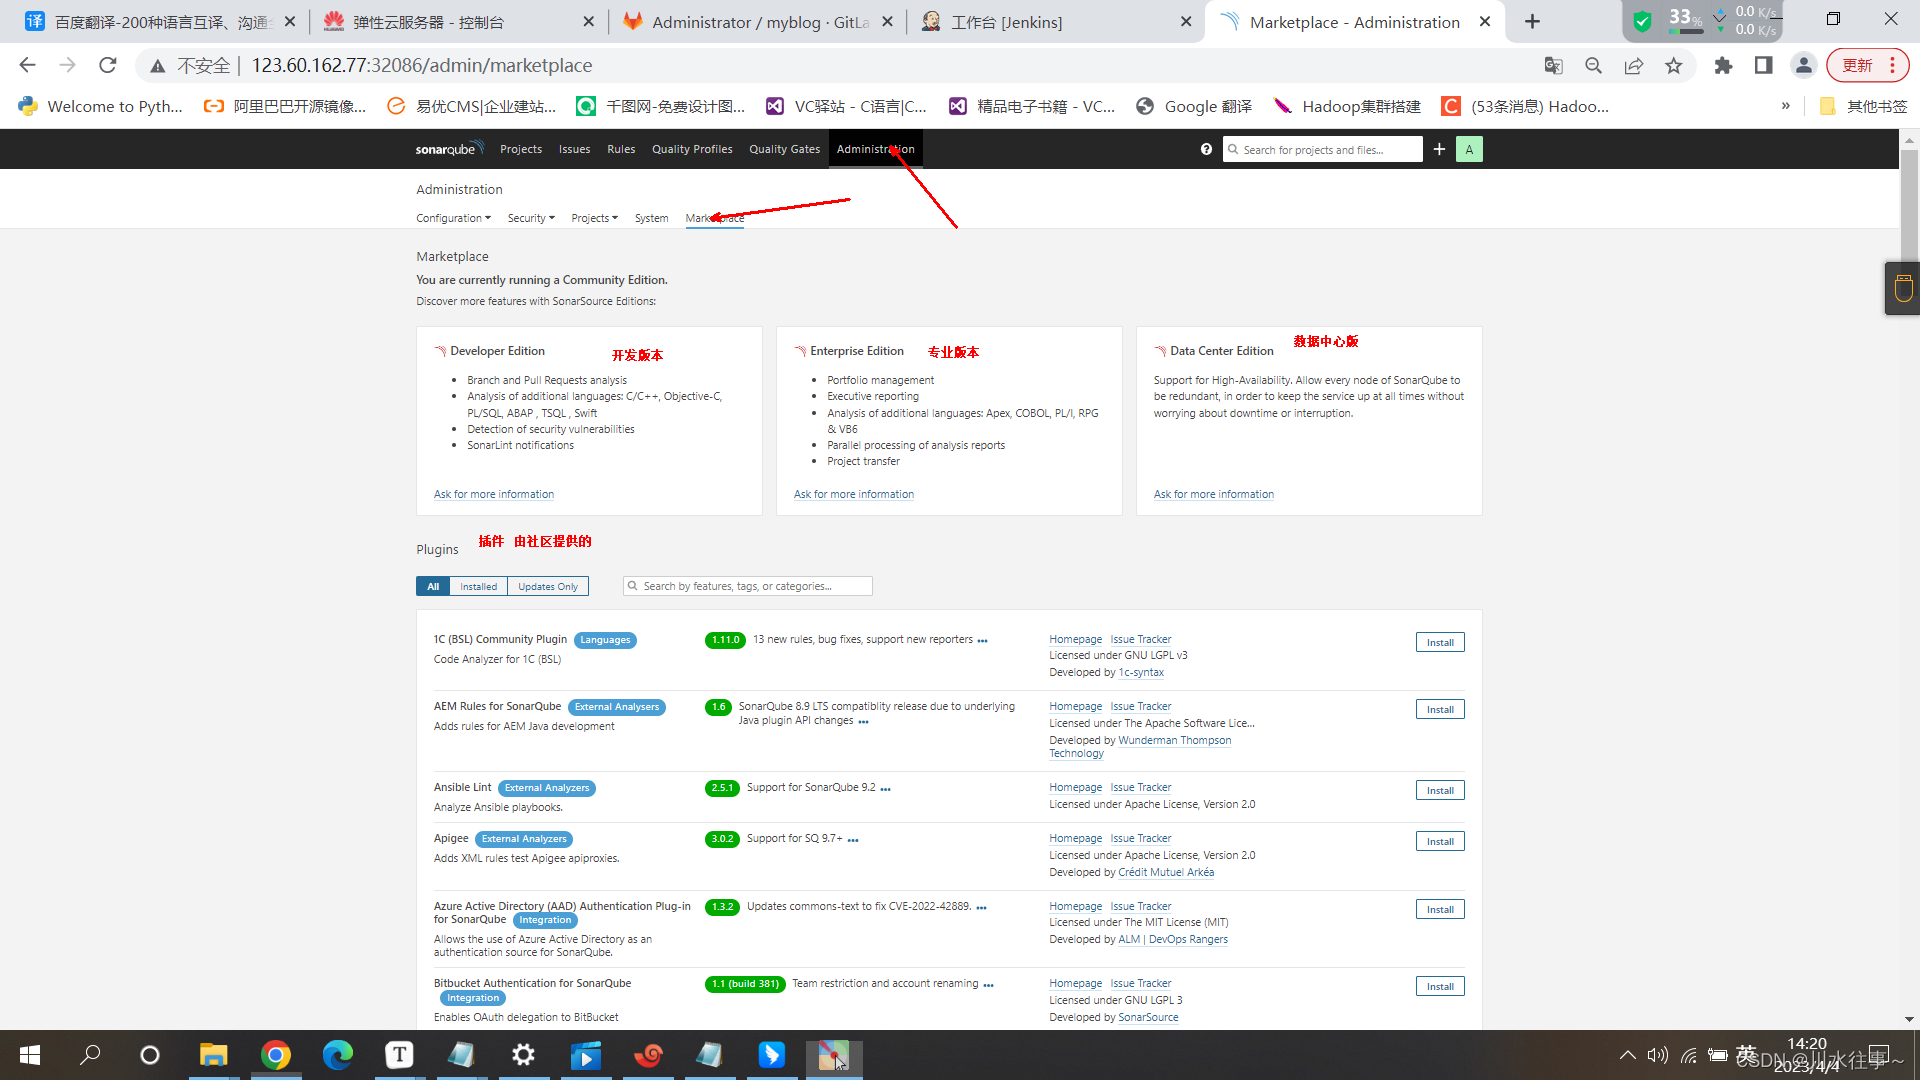
Task: Open Chrome from the Windows taskbar
Action: [276, 1055]
